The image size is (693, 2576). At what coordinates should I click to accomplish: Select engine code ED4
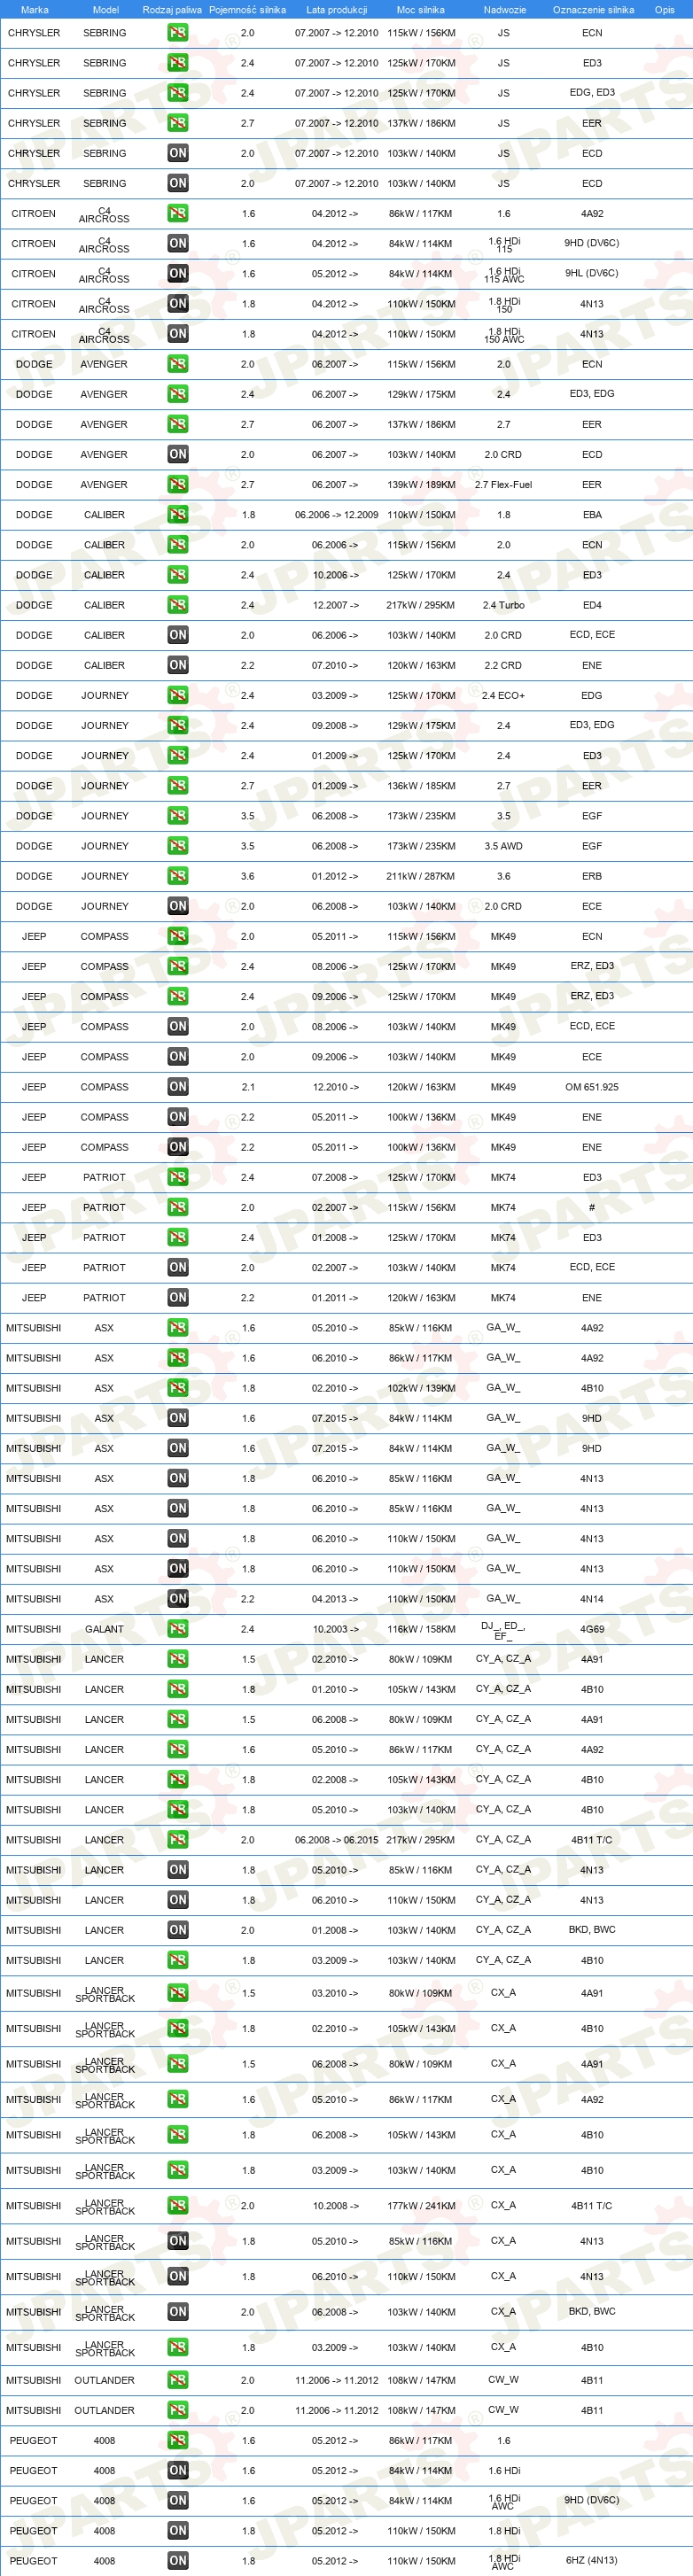pyautogui.click(x=592, y=605)
